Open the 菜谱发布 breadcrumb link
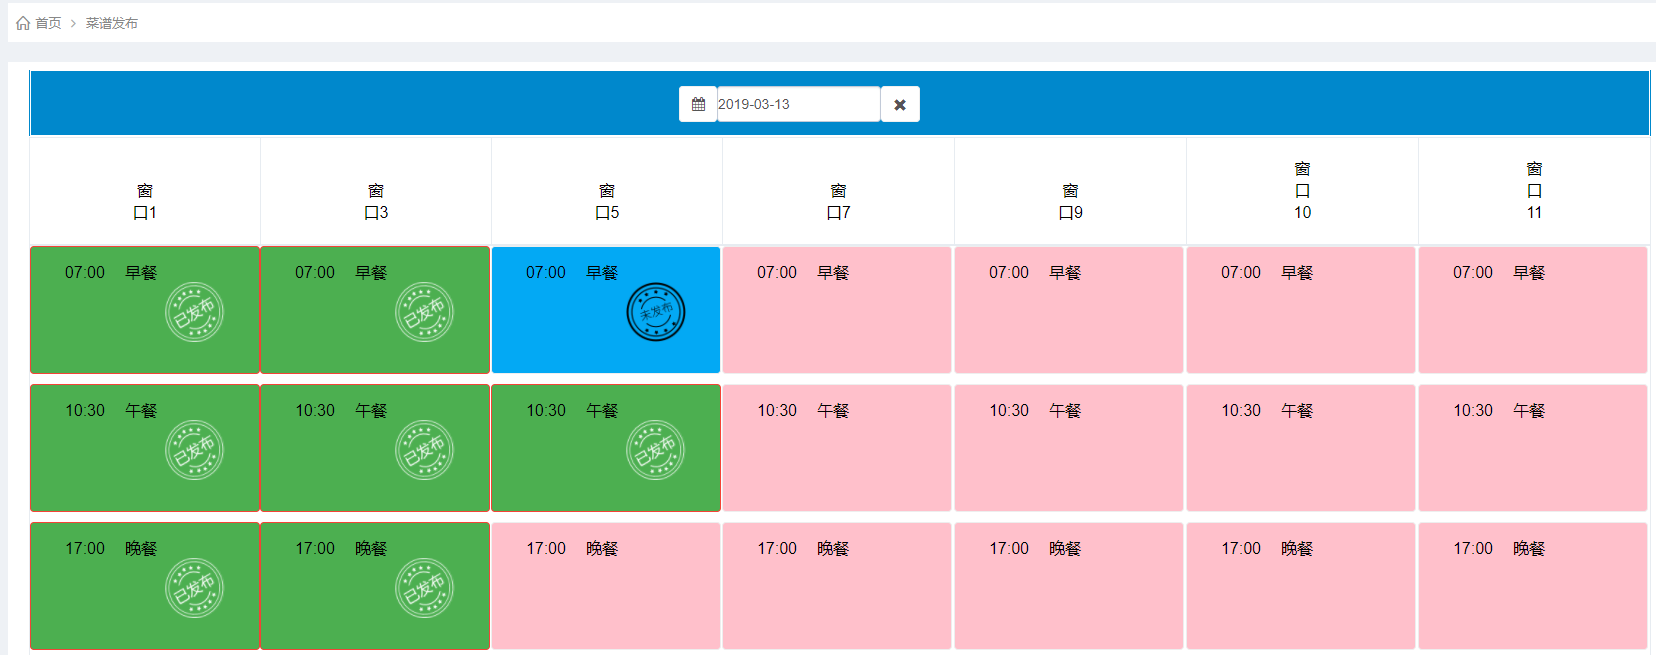This screenshot has width=1656, height=655. point(111,23)
